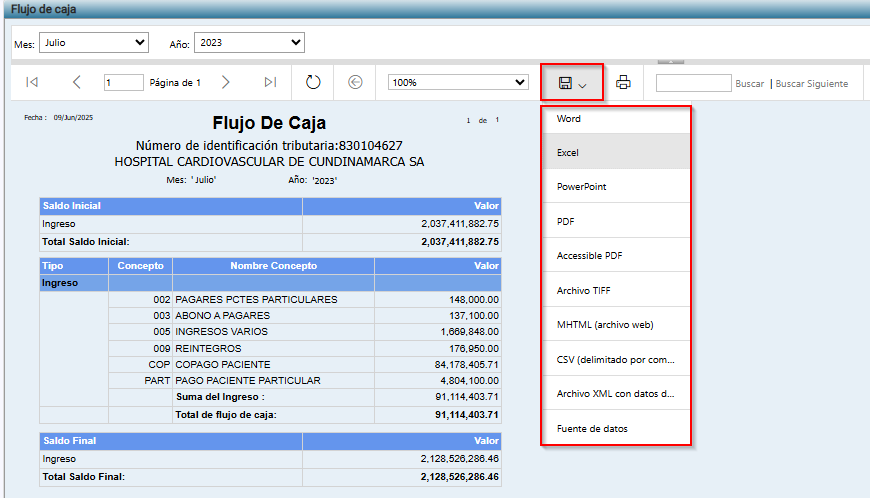Export report as CSV delimitado

616,359
